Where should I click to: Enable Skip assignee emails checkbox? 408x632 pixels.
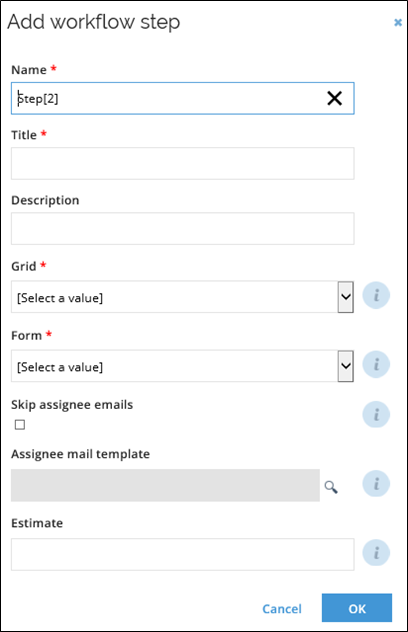[x=20, y=424]
